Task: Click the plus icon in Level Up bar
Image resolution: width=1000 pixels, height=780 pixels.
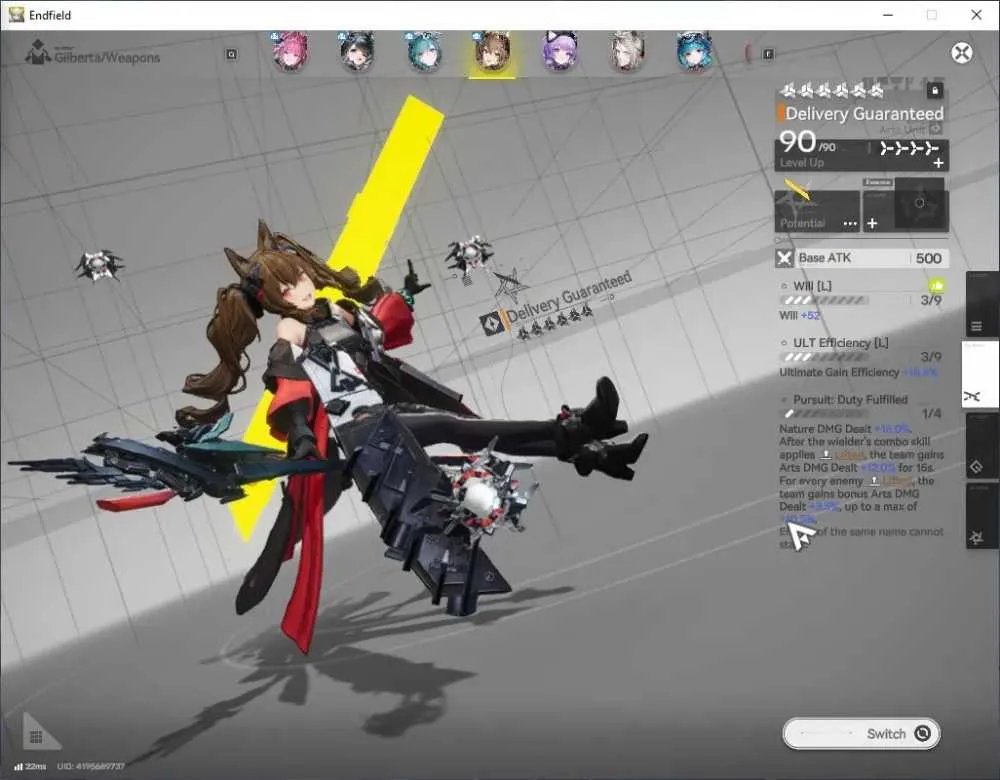Action: [x=938, y=163]
